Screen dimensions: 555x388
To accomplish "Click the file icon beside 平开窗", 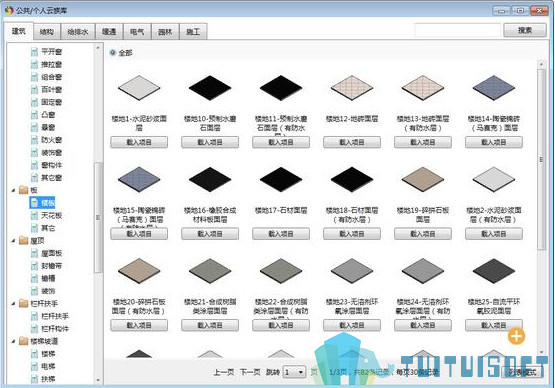I will click(34, 52).
